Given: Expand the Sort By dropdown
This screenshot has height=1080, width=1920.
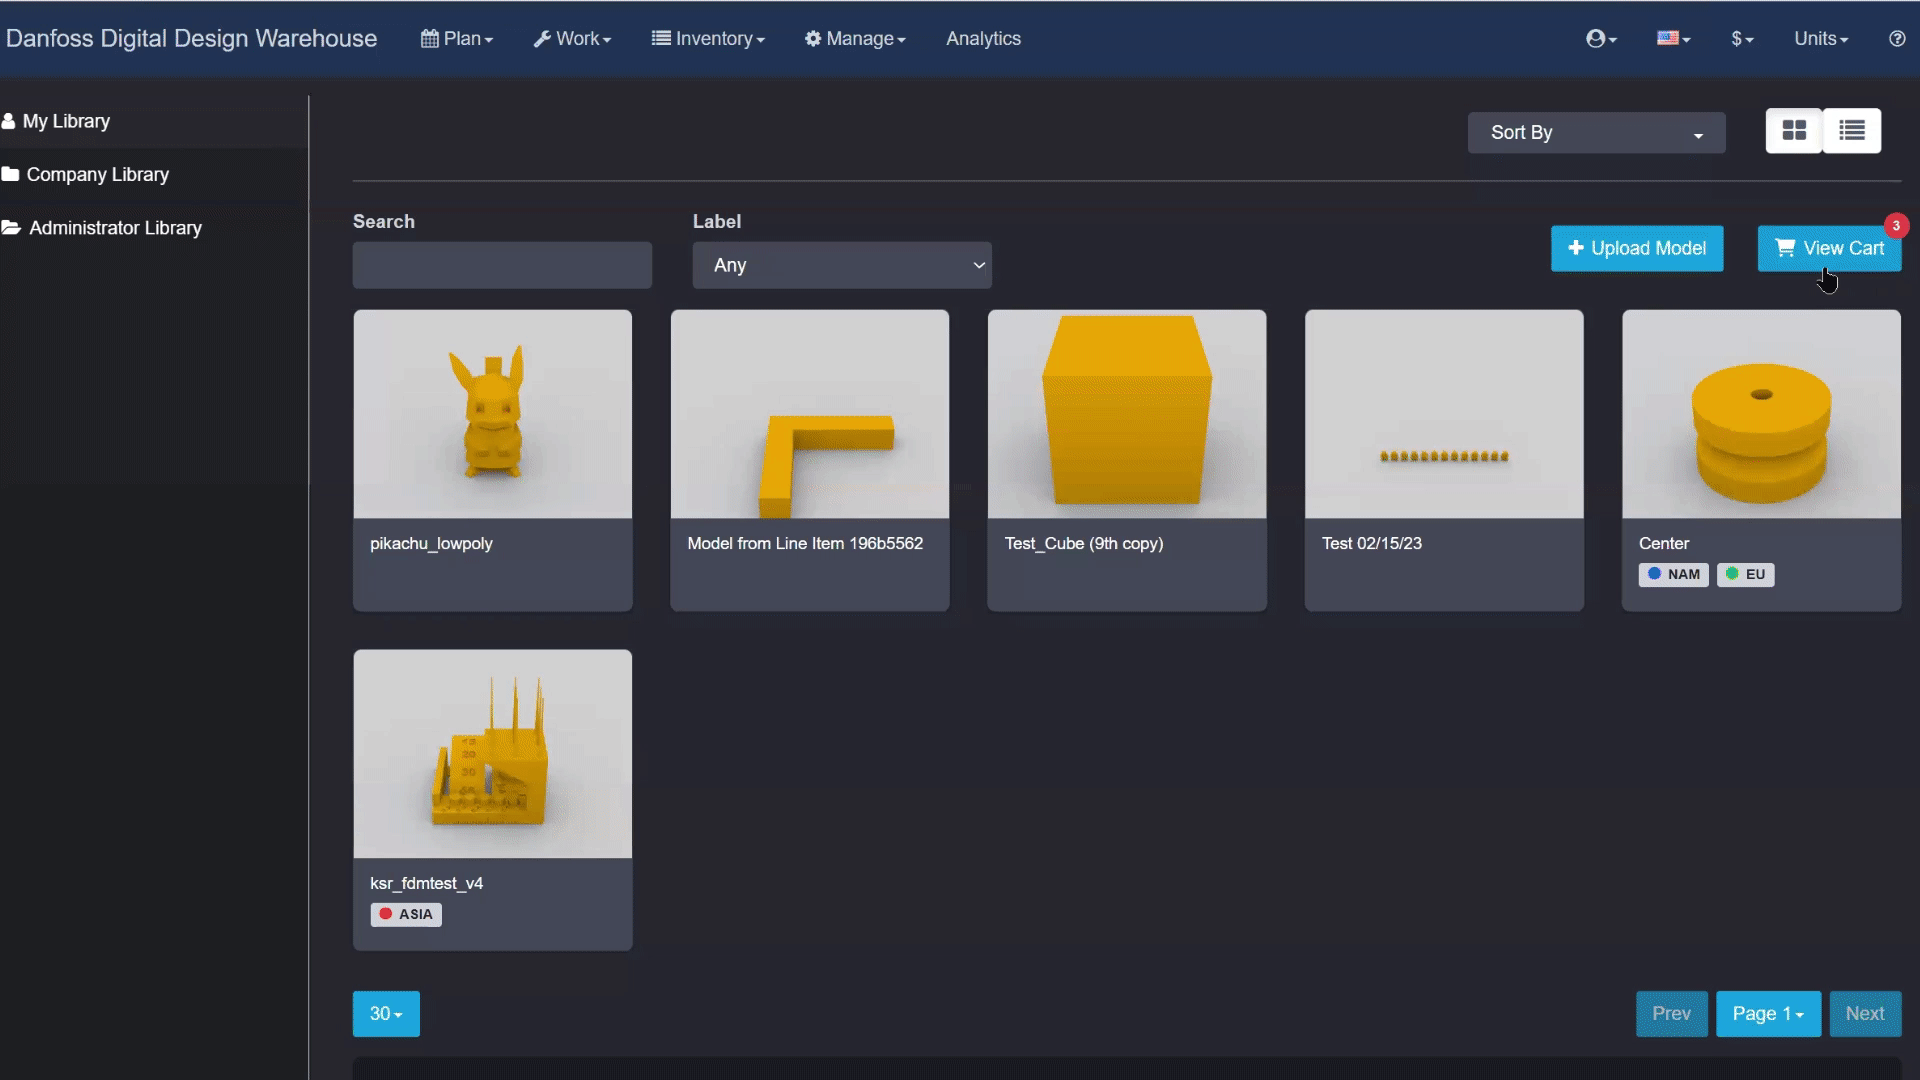Looking at the screenshot, I should [1596, 133].
